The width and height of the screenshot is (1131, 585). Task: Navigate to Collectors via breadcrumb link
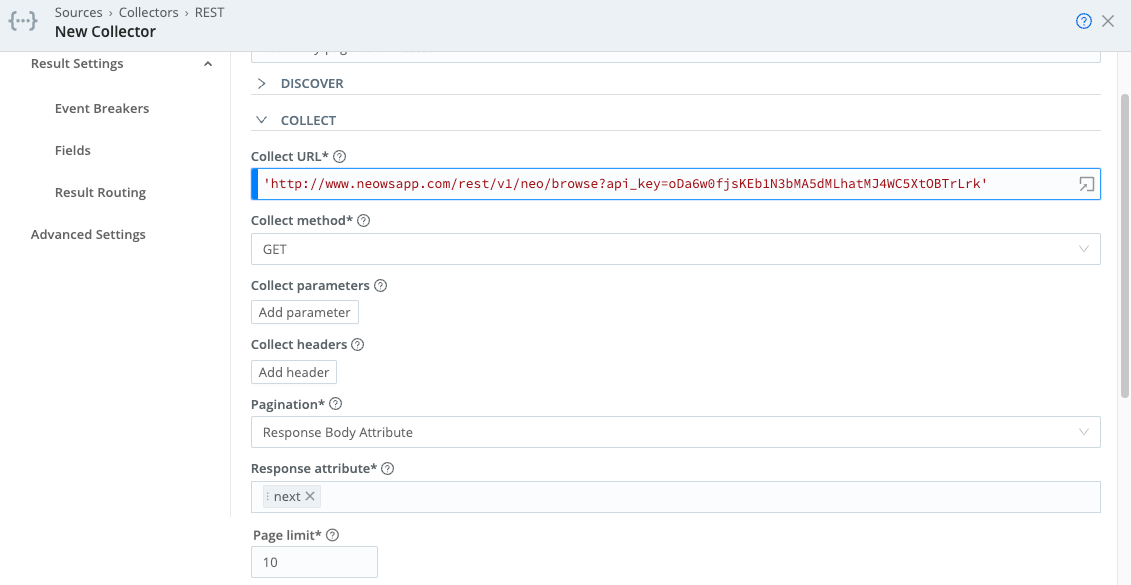tap(148, 12)
